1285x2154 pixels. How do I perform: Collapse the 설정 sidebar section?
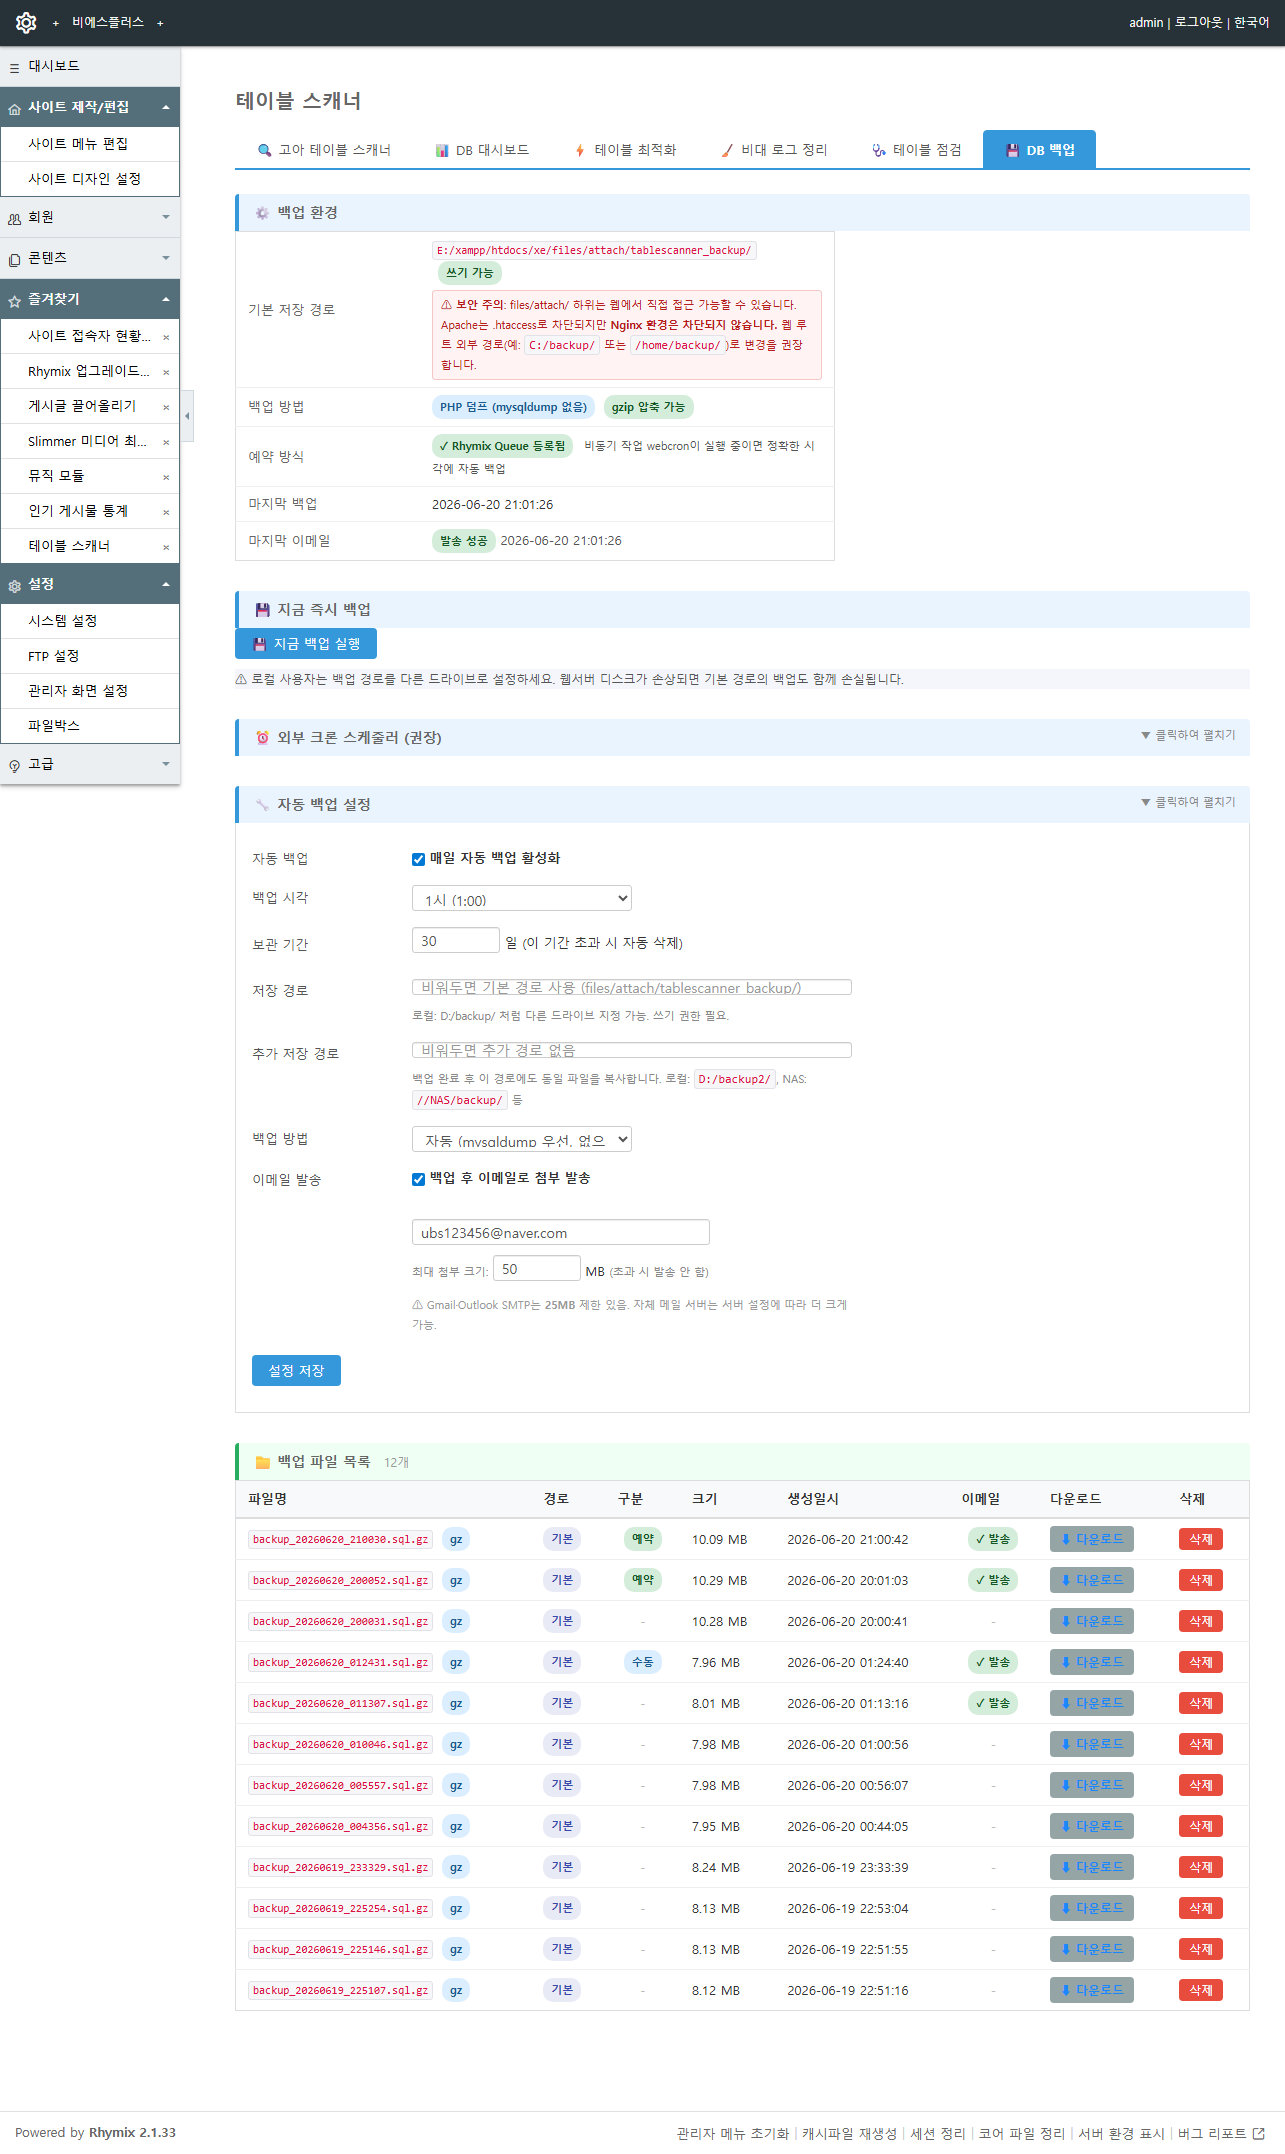coord(90,584)
